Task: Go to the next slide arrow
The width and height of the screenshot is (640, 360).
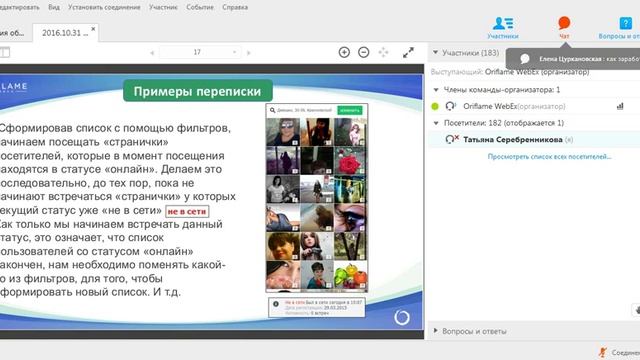Action: click(x=249, y=53)
